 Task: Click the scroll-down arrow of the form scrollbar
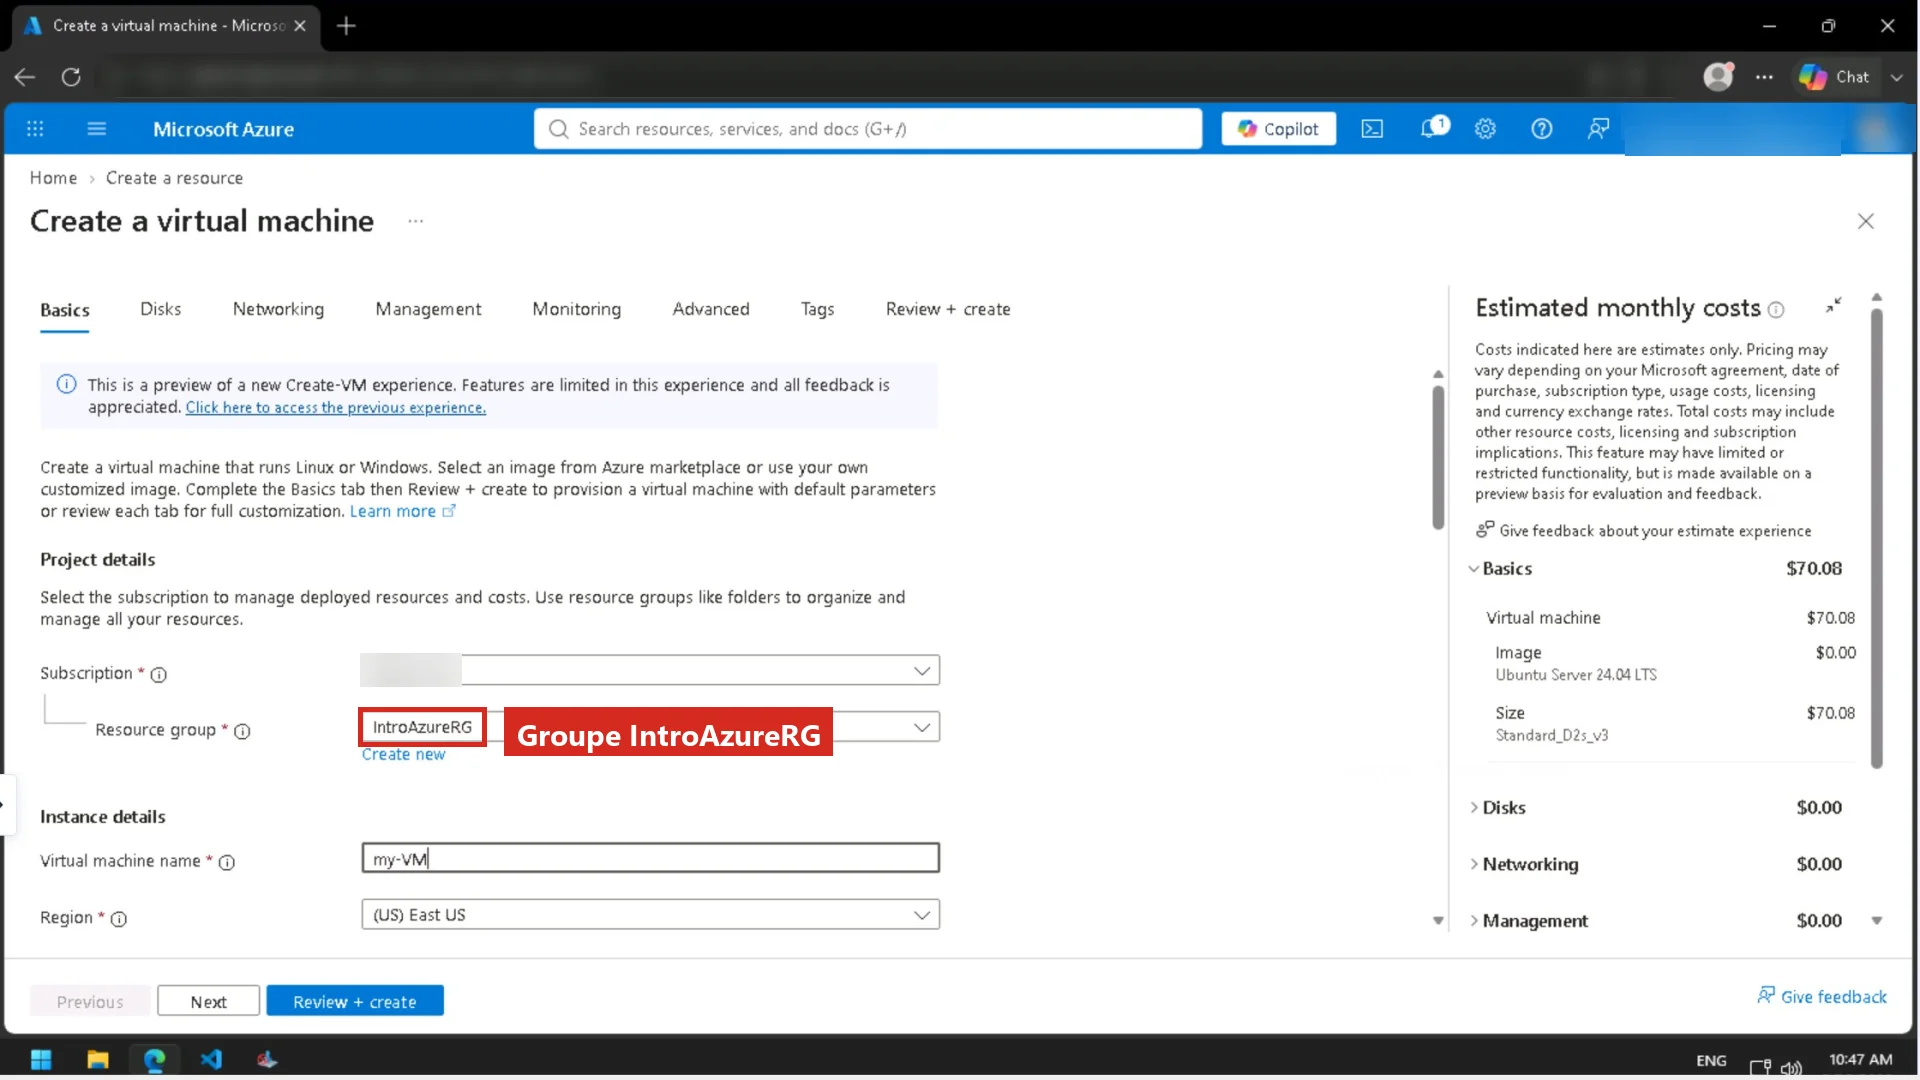[1438, 921]
